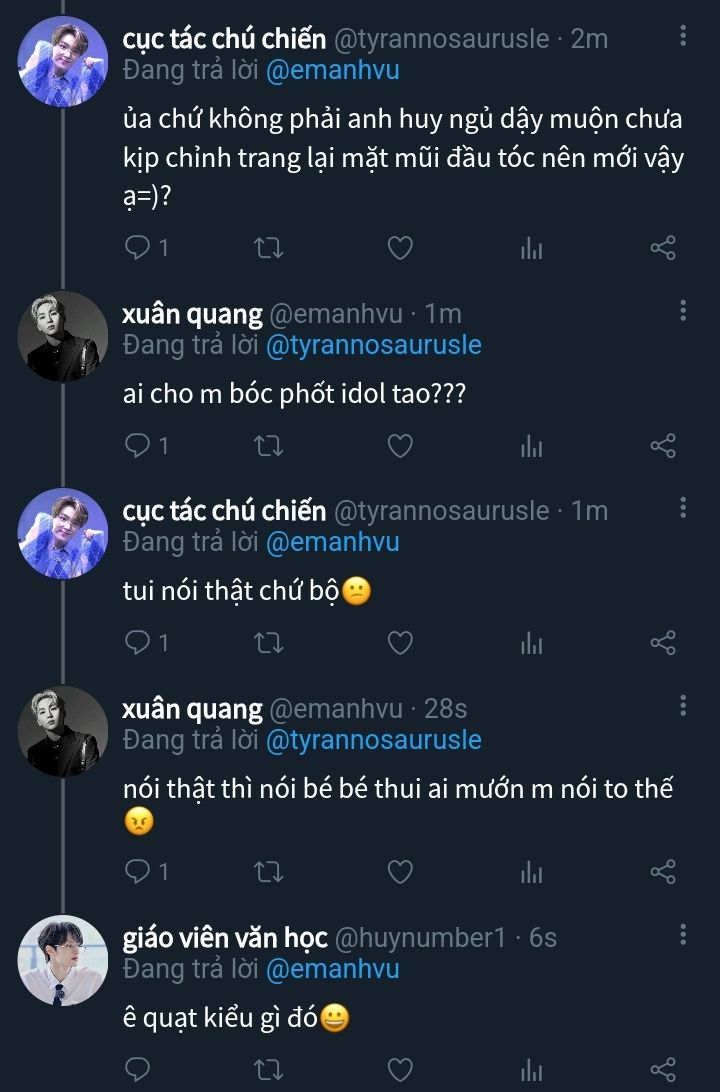
Task: Like xuân quang's 28s-old reply
Action: click(x=400, y=872)
